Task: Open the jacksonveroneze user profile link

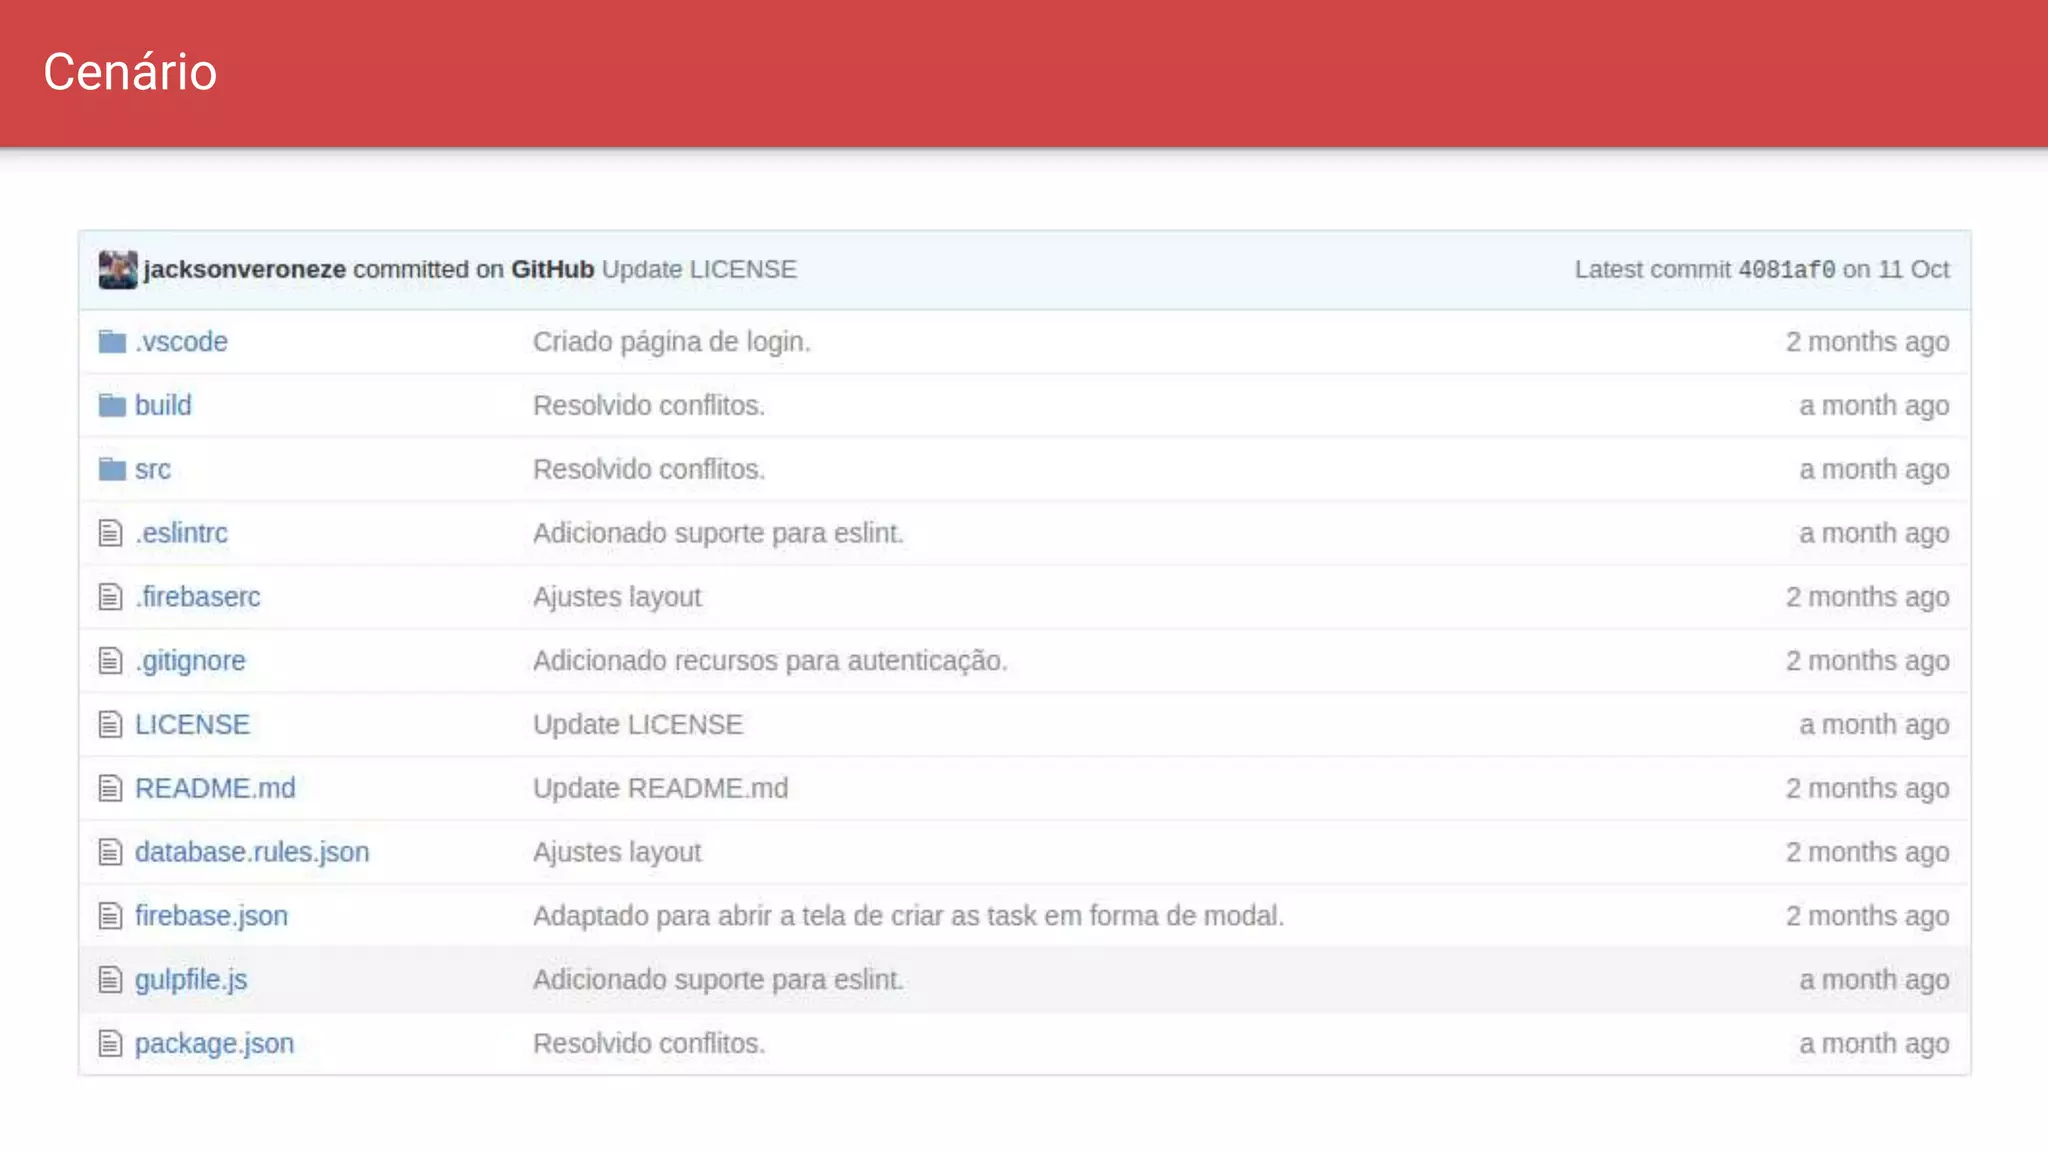Action: point(245,270)
